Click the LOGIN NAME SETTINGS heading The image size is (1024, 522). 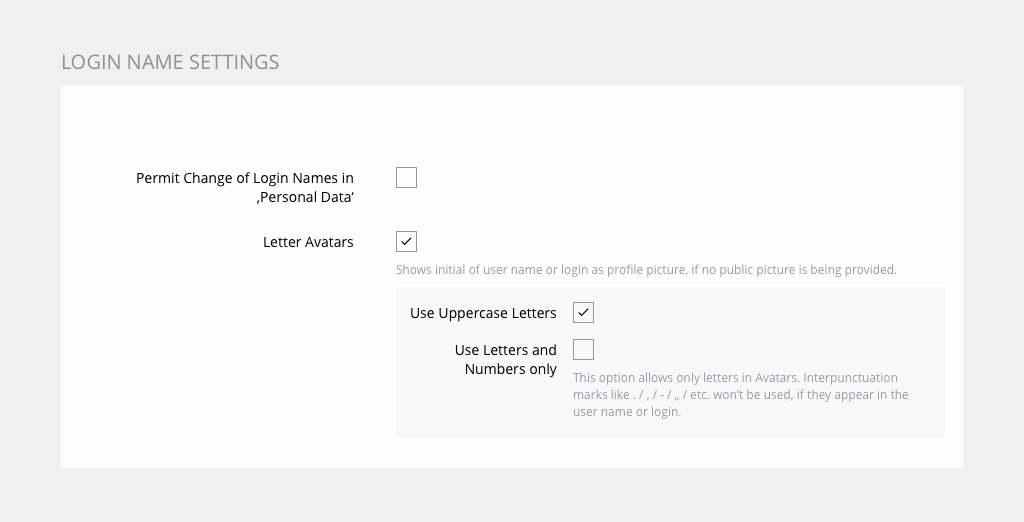click(x=170, y=62)
